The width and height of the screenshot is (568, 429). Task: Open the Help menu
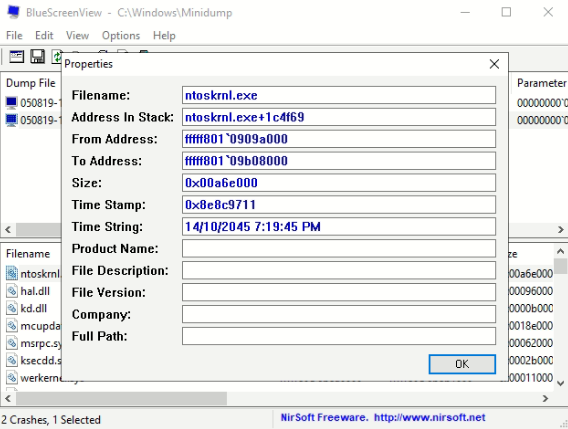pos(164,36)
